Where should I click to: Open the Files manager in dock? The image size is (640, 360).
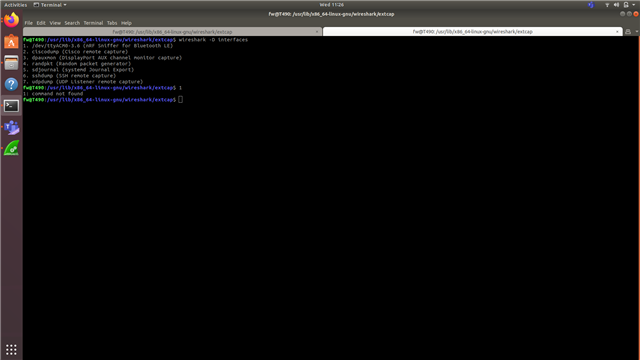(x=11, y=63)
